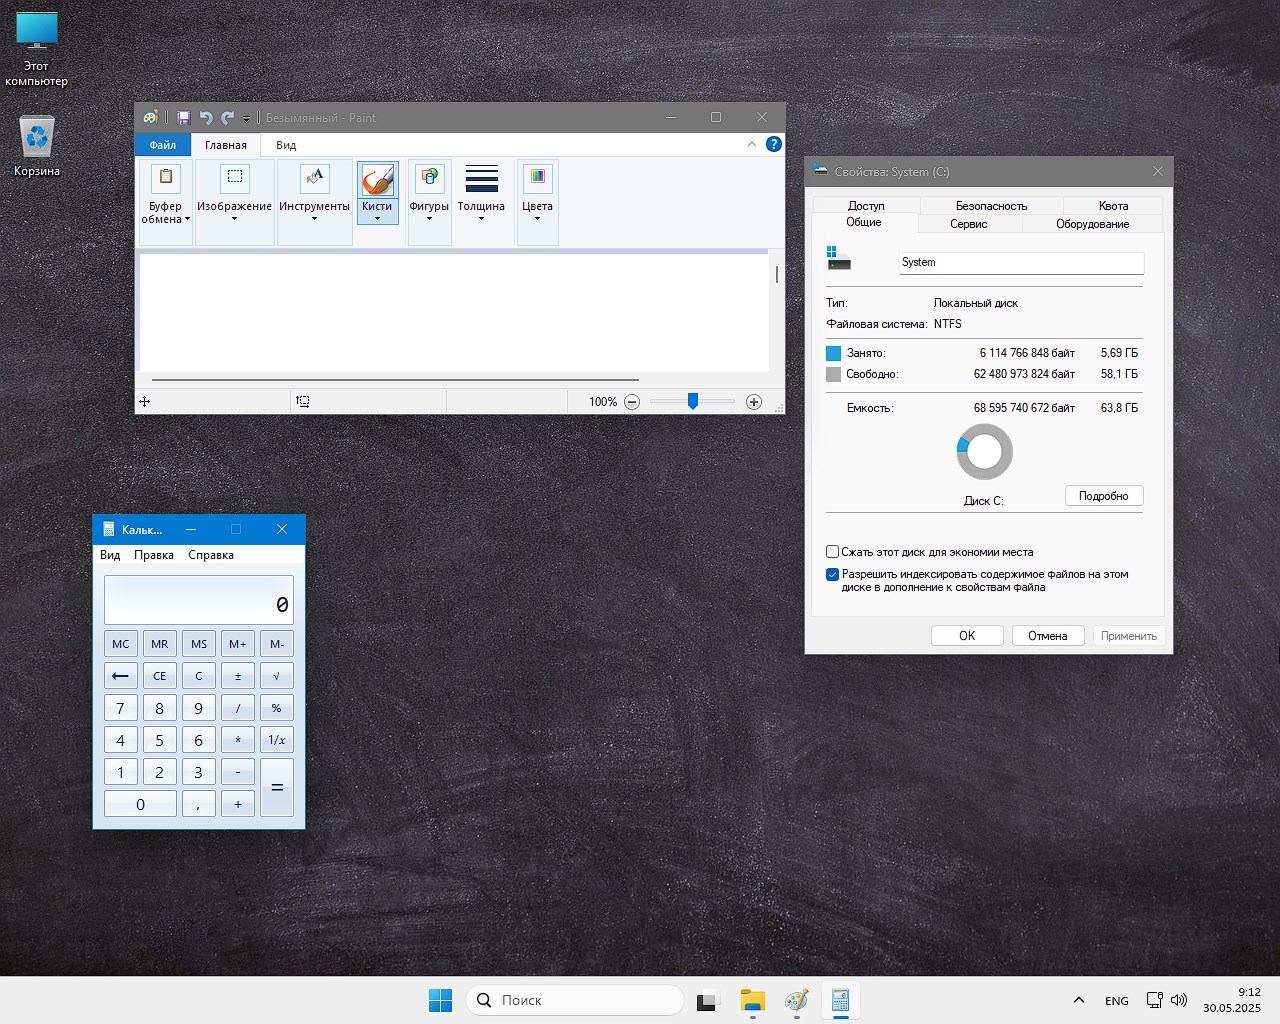This screenshot has width=1280, height=1024.
Task: Select the Brushes (Кисти) tool icon
Action: coord(378,181)
